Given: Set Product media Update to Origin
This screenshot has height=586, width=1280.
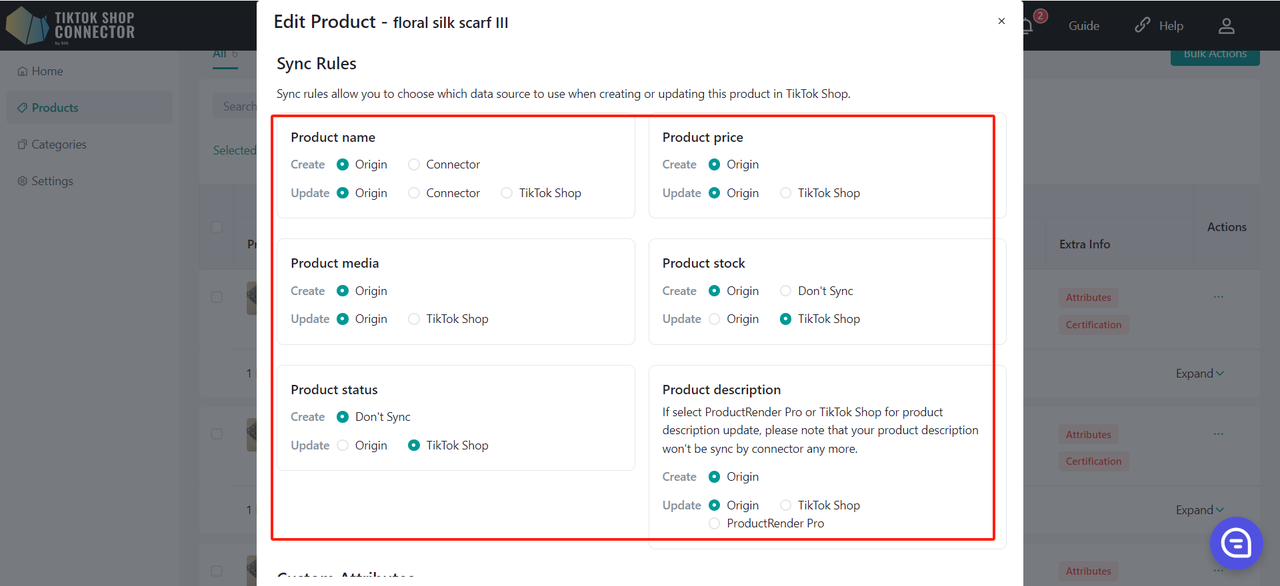Looking at the screenshot, I should point(343,319).
